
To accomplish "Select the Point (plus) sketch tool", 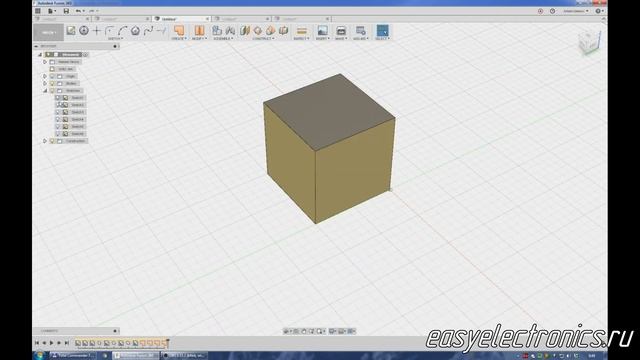I will coord(97,31).
